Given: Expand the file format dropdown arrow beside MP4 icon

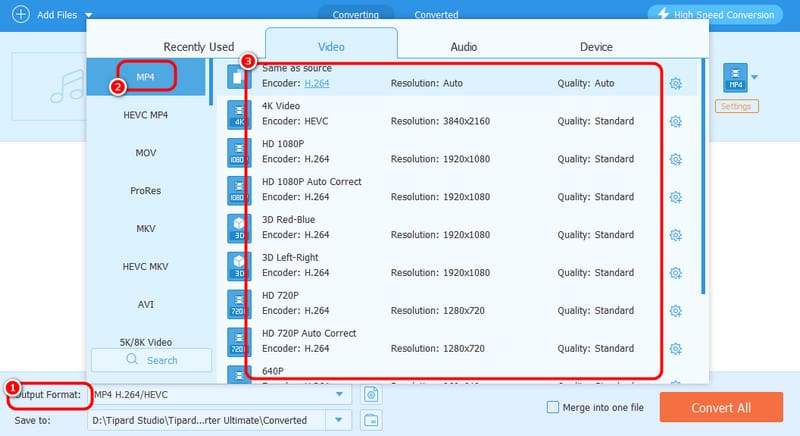Looking at the screenshot, I should click(755, 77).
